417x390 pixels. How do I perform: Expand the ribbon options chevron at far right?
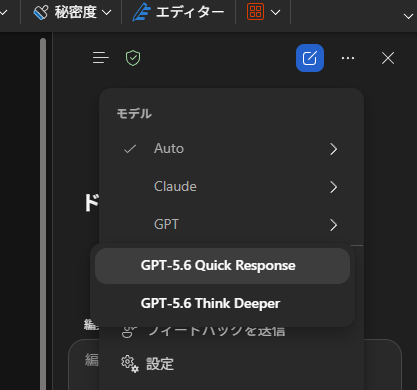(x=408, y=16)
